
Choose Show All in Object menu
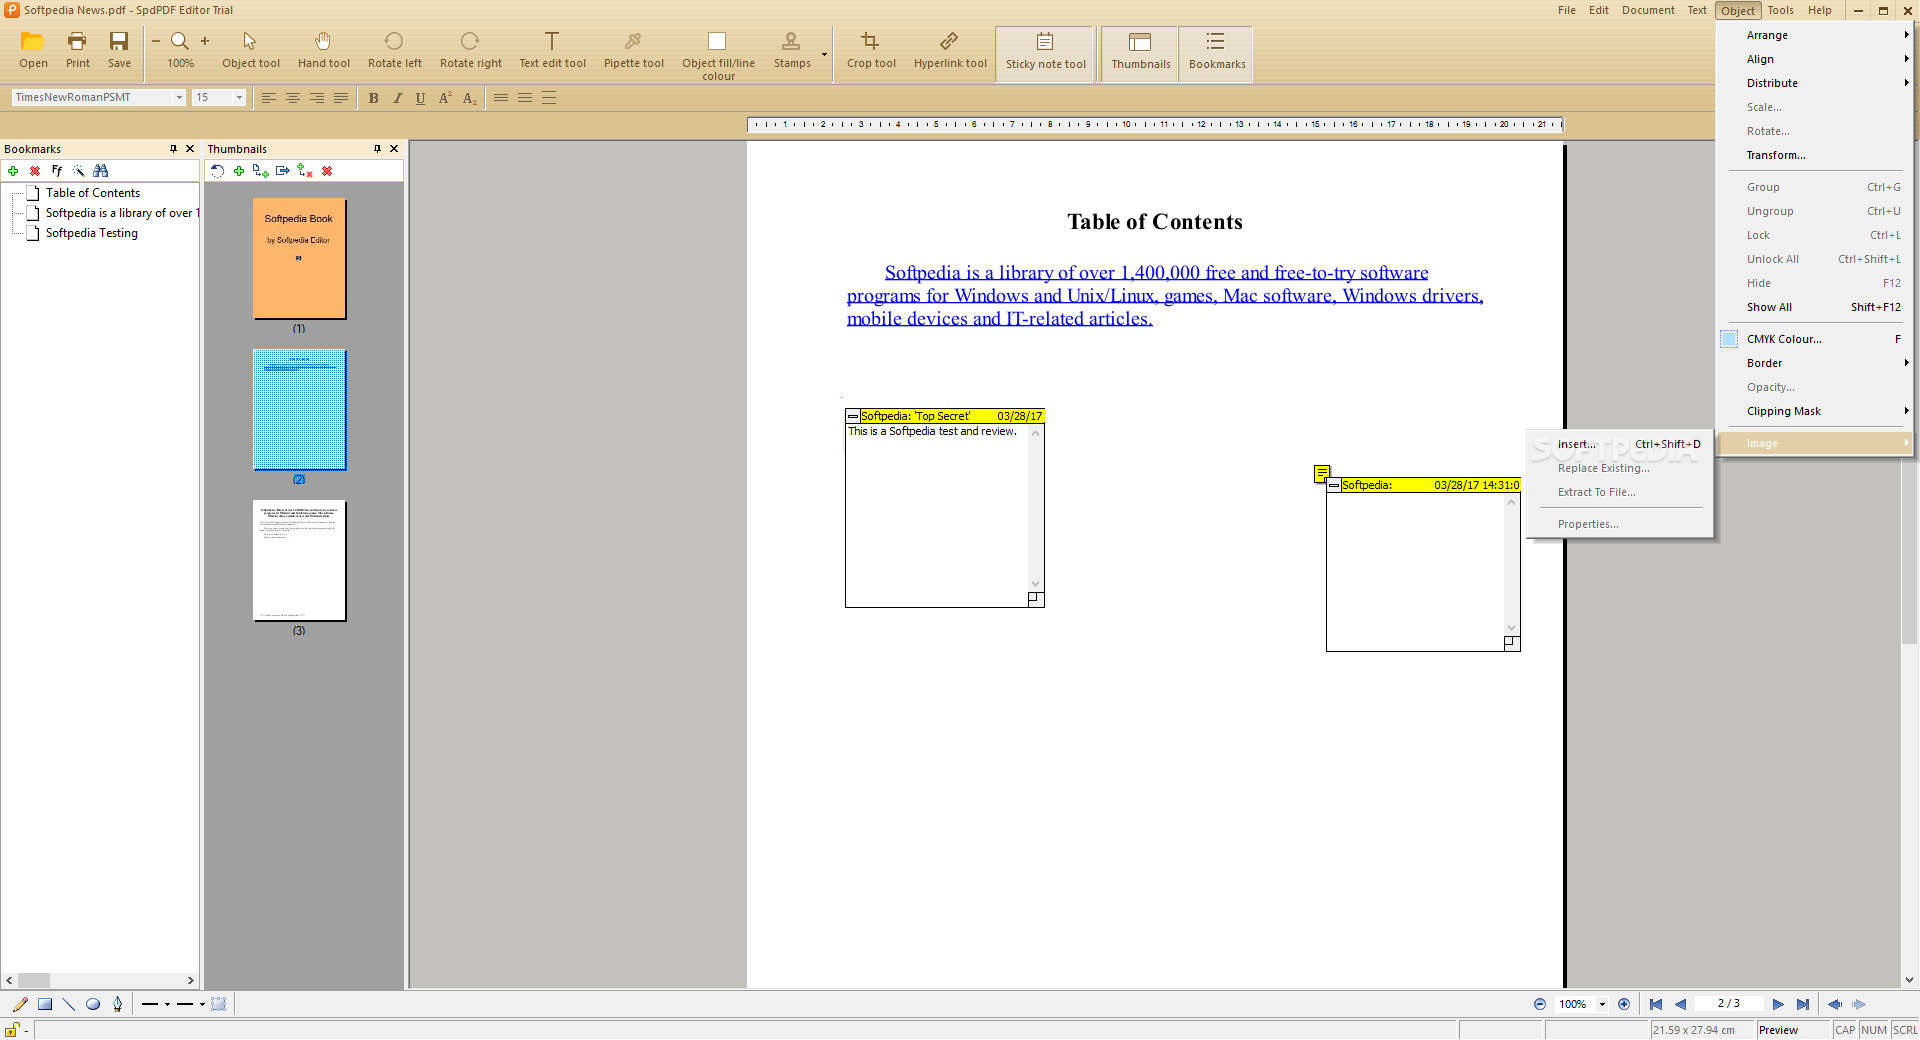1814,307
